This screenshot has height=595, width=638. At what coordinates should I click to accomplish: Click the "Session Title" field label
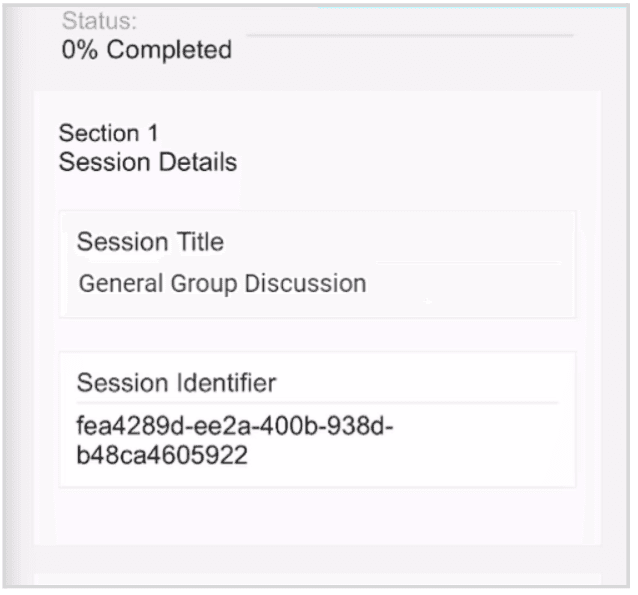point(151,242)
